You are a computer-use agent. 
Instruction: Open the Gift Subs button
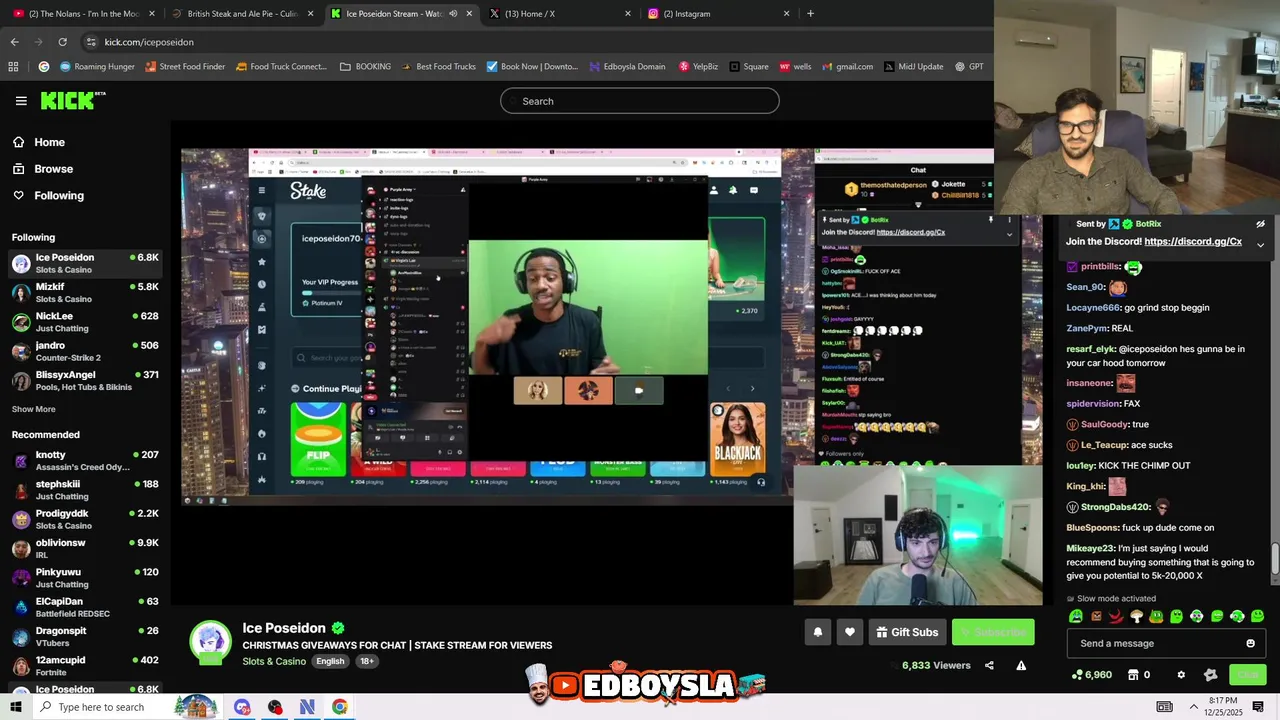(907, 632)
